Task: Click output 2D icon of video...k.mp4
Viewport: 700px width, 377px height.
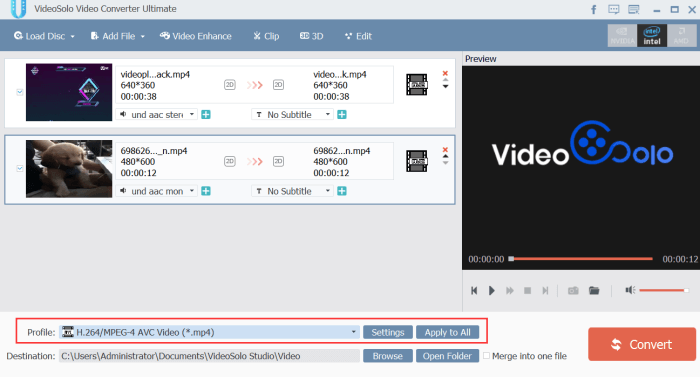Action: point(278,85)
